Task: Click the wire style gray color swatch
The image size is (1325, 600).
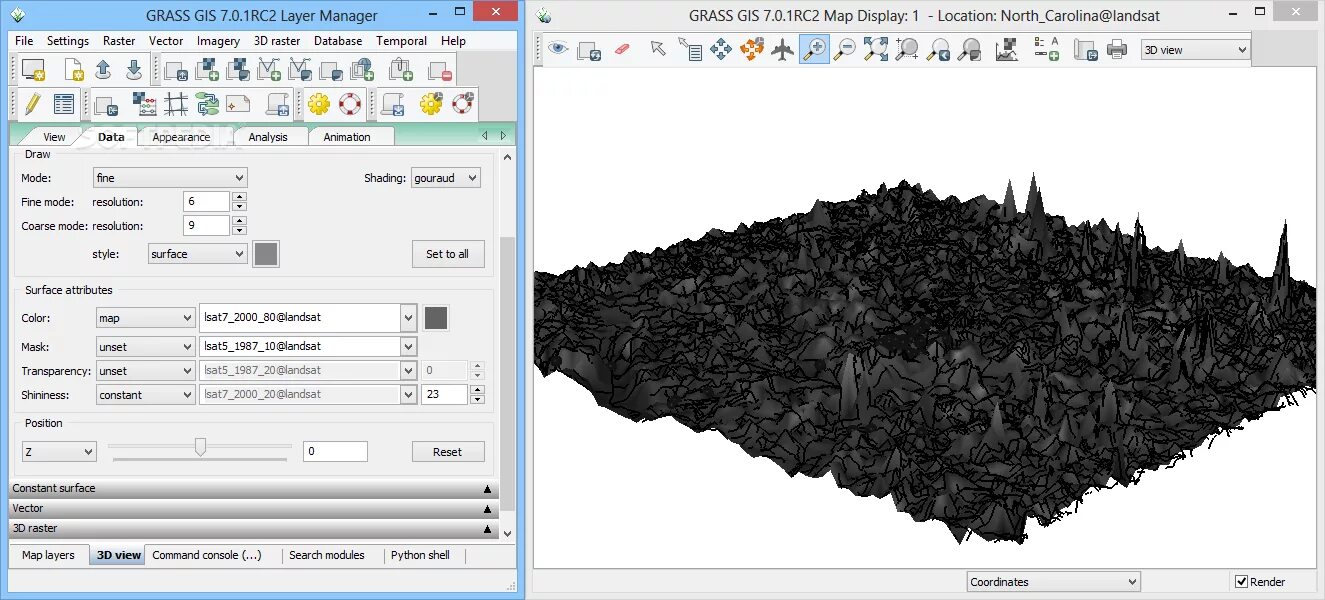Action: (x=266, y=254)
